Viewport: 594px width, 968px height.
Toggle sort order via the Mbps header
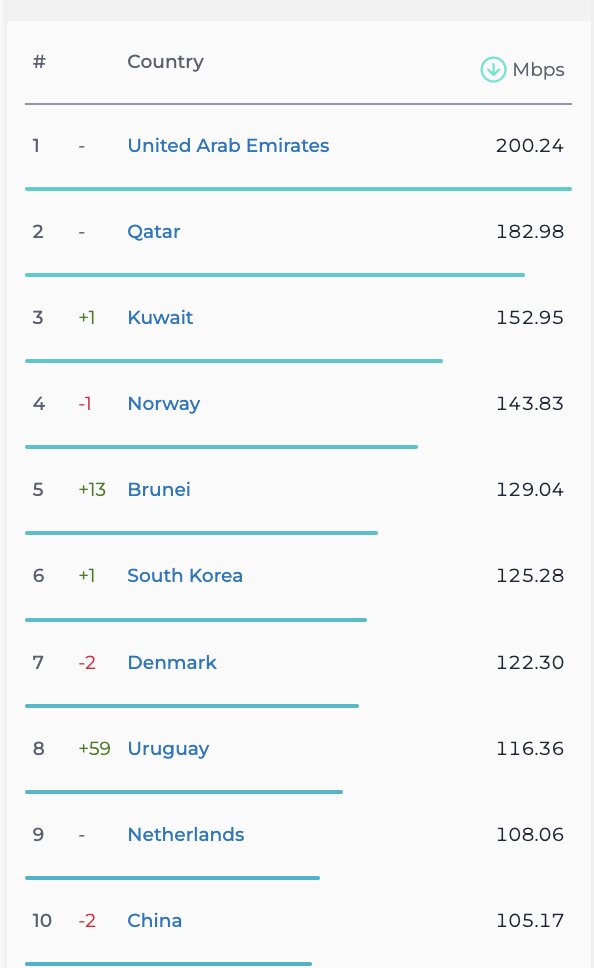537,70
